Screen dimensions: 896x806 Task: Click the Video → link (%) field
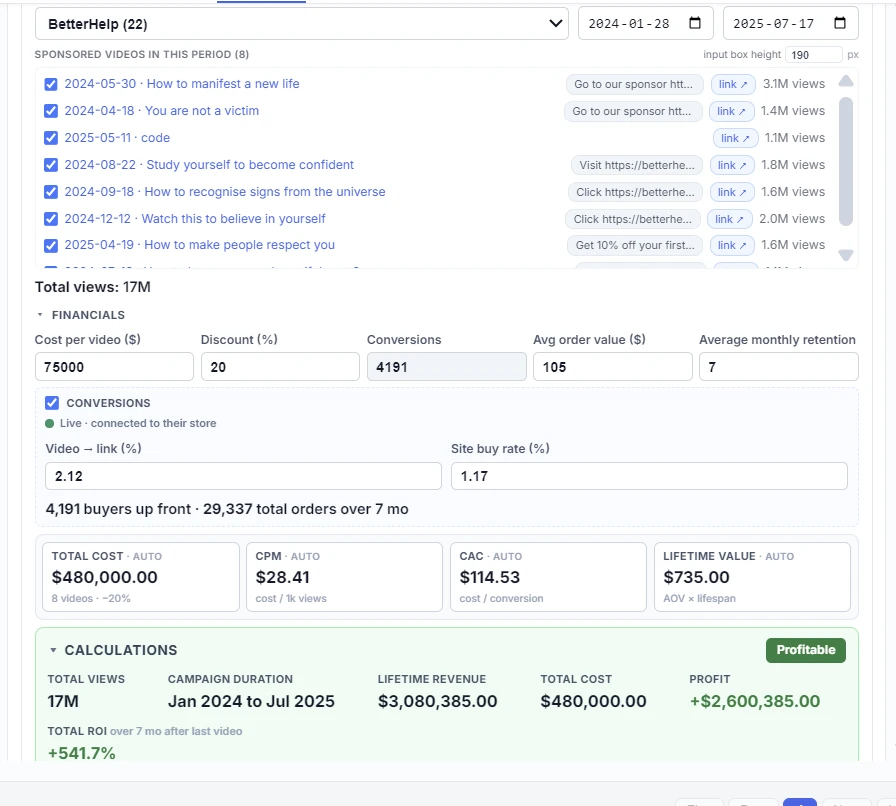coord(243,476)
